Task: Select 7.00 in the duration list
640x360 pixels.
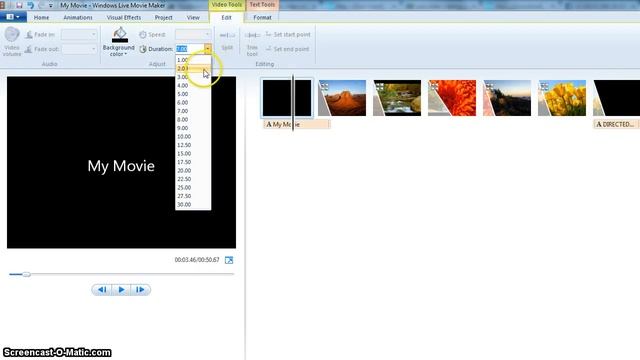Action: 193,111
